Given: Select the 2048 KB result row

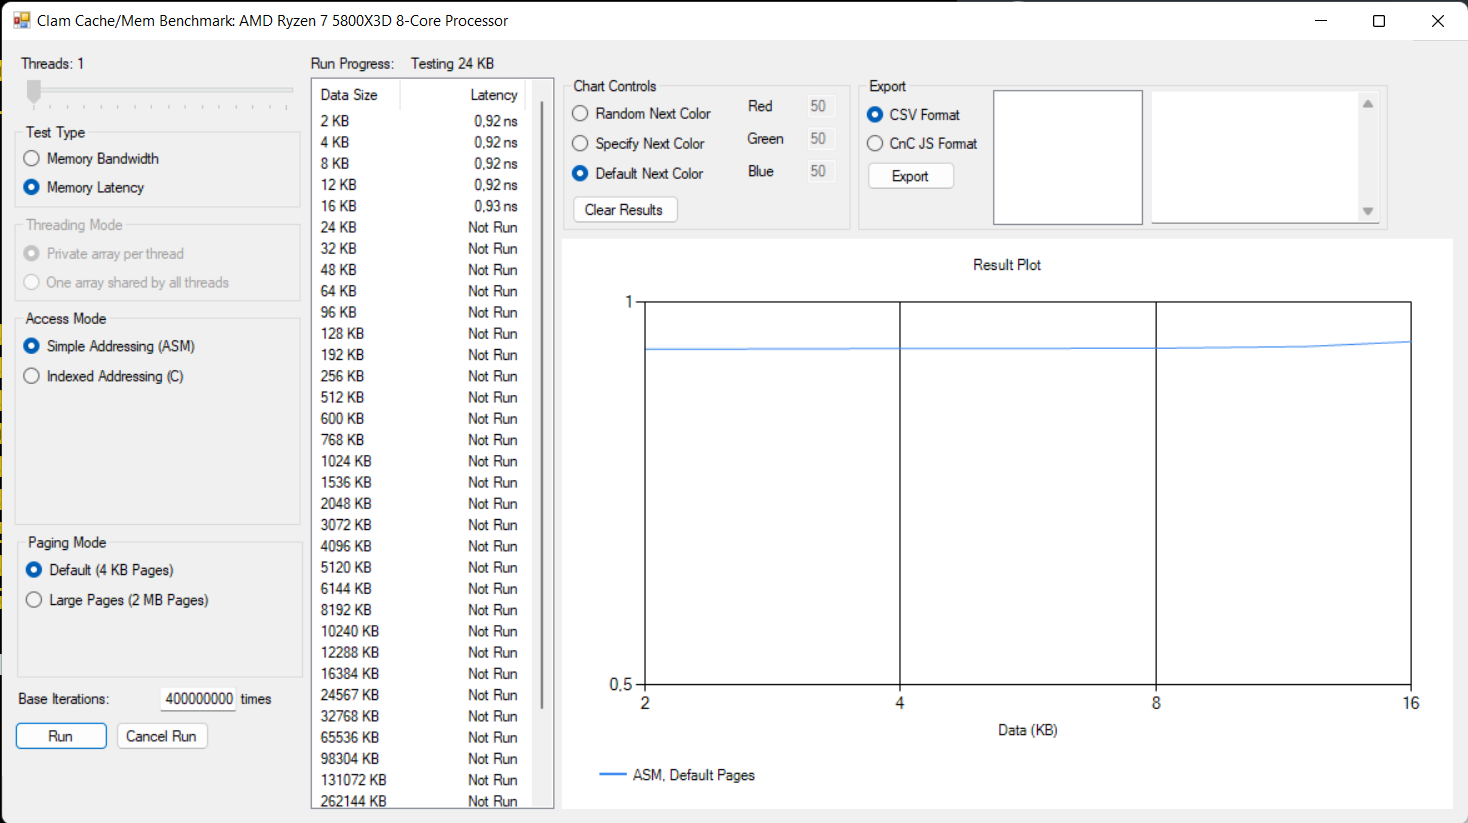Looking at the screenshot, I should click(420, 503).
